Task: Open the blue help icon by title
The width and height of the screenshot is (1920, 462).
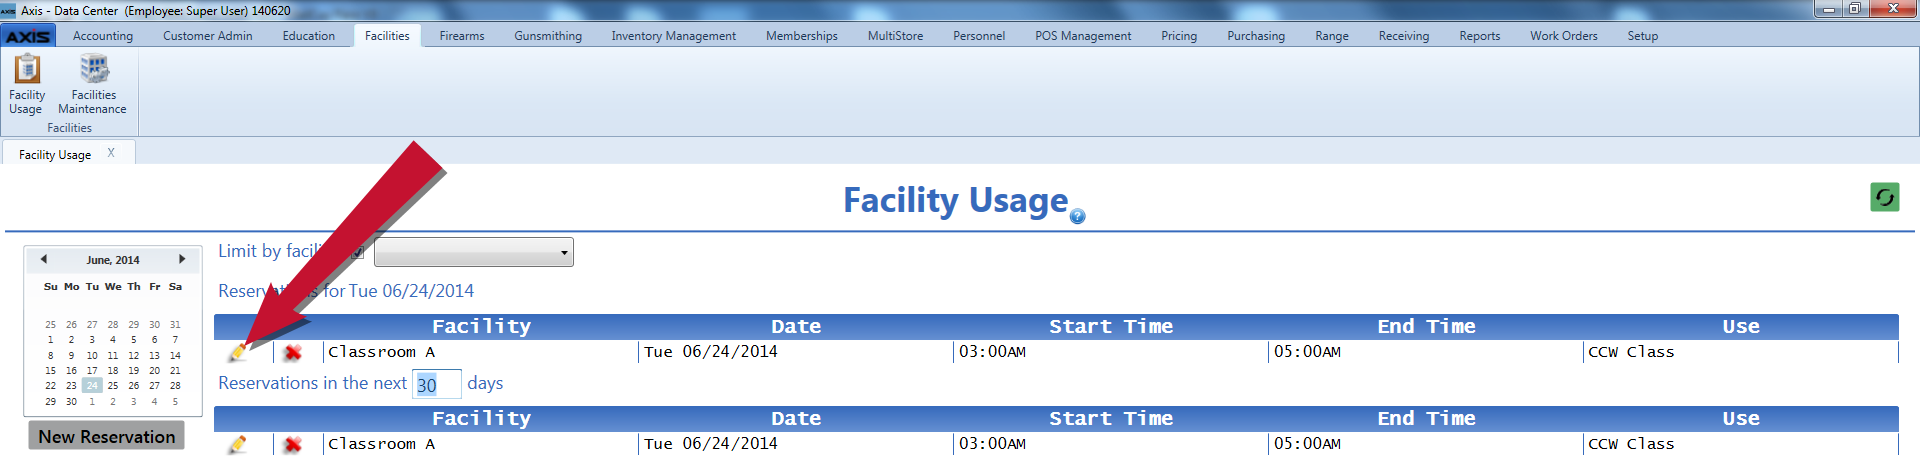Action: coord(1077,216)
